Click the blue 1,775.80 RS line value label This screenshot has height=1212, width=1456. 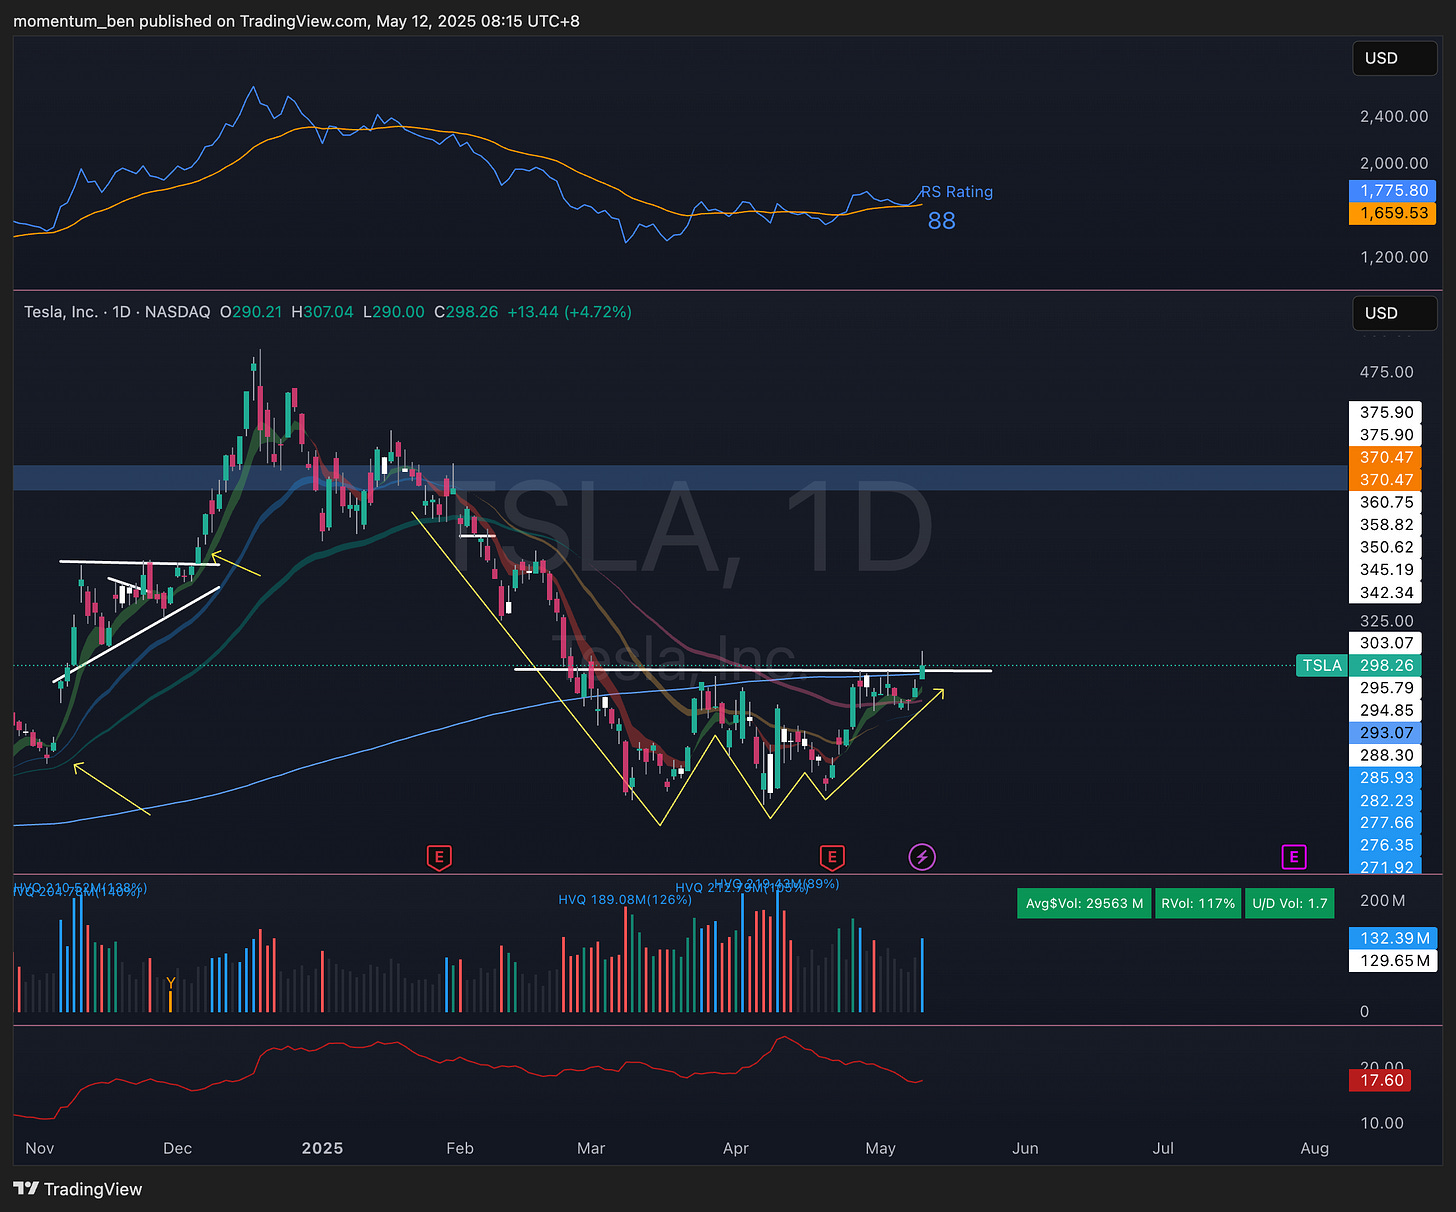(1393, 190)
